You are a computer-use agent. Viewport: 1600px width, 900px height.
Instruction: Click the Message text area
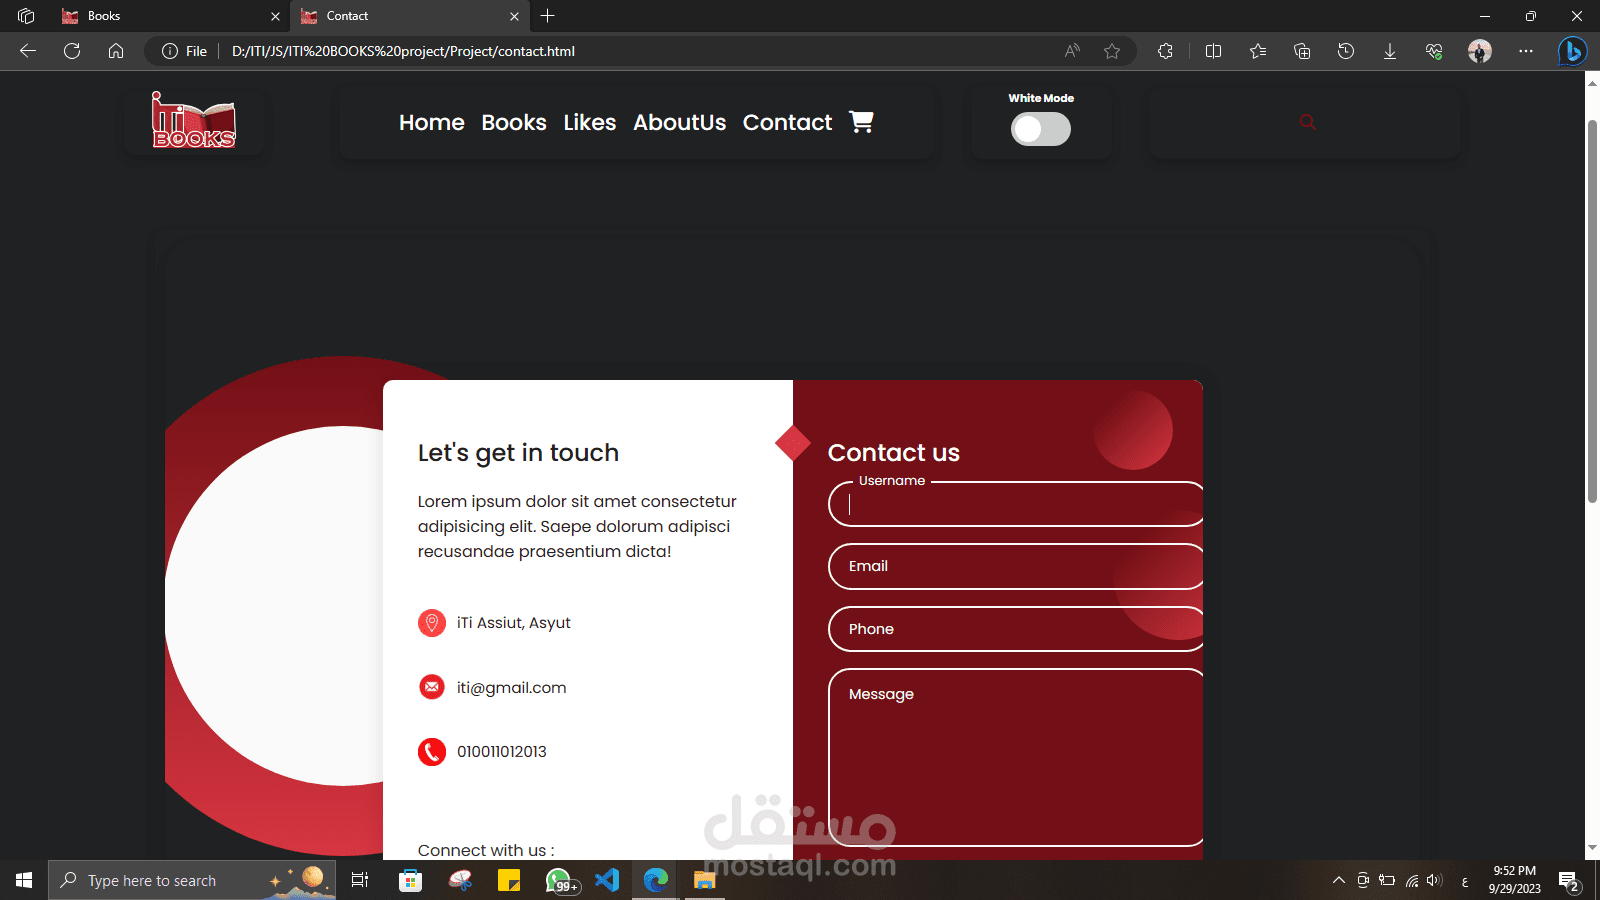(x=1016, y=757)
